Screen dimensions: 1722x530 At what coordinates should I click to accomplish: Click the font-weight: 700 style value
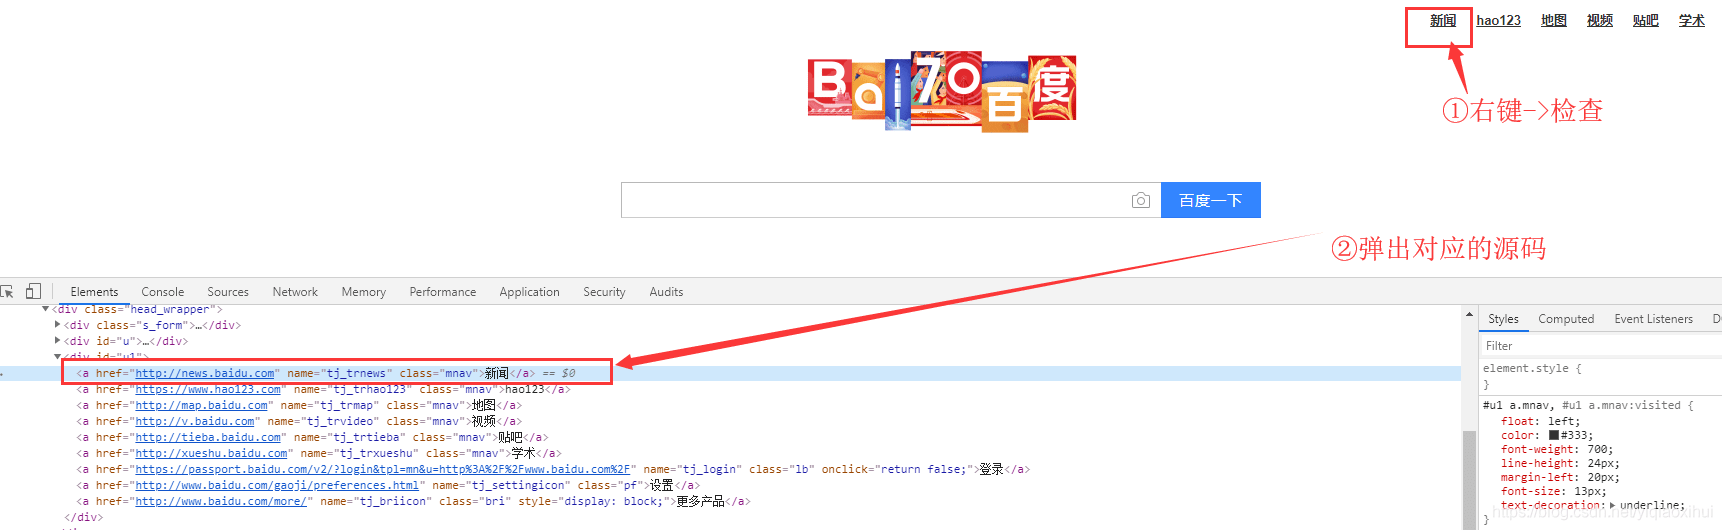(1600, 449)
